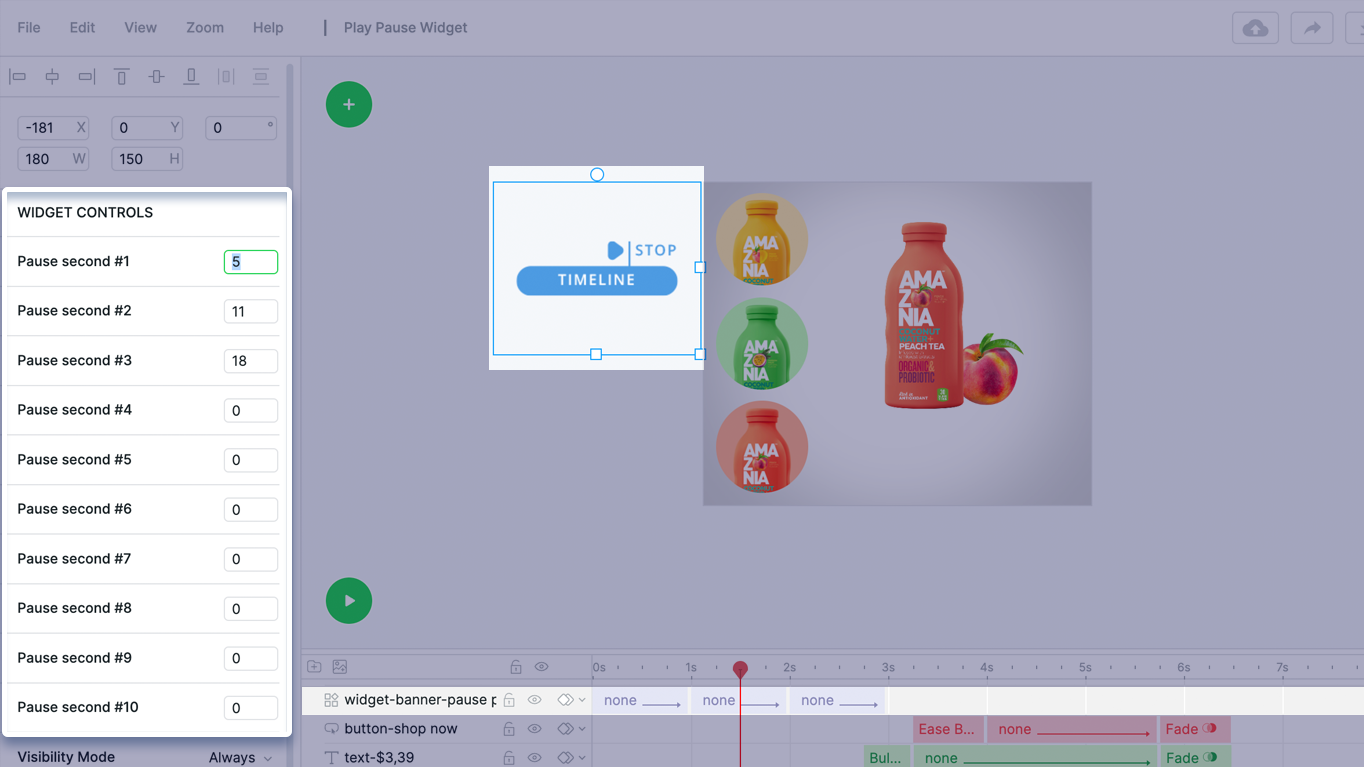Toggle lock-all icon in timeline header

(x=516, y=667)
